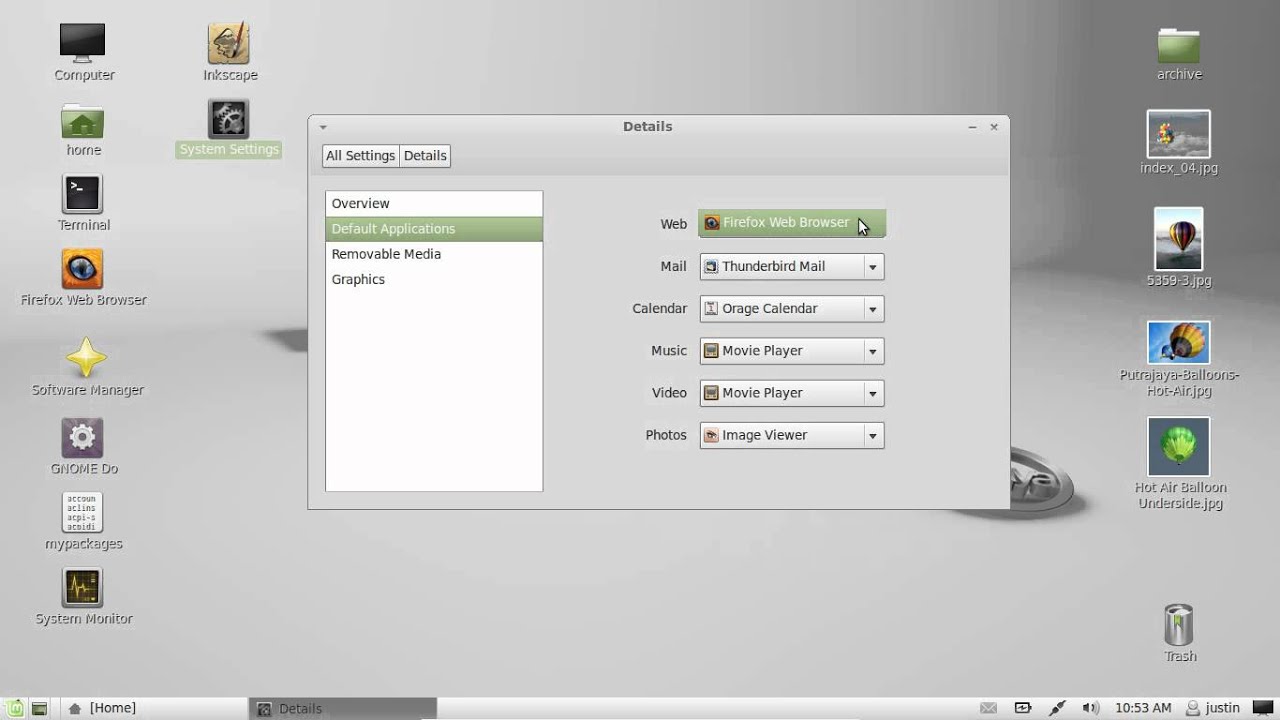The image size is (1280, 720).
Task: Select Hot Air Balloon Underside.jpg thumbnail
Action: coord(1179,447)
